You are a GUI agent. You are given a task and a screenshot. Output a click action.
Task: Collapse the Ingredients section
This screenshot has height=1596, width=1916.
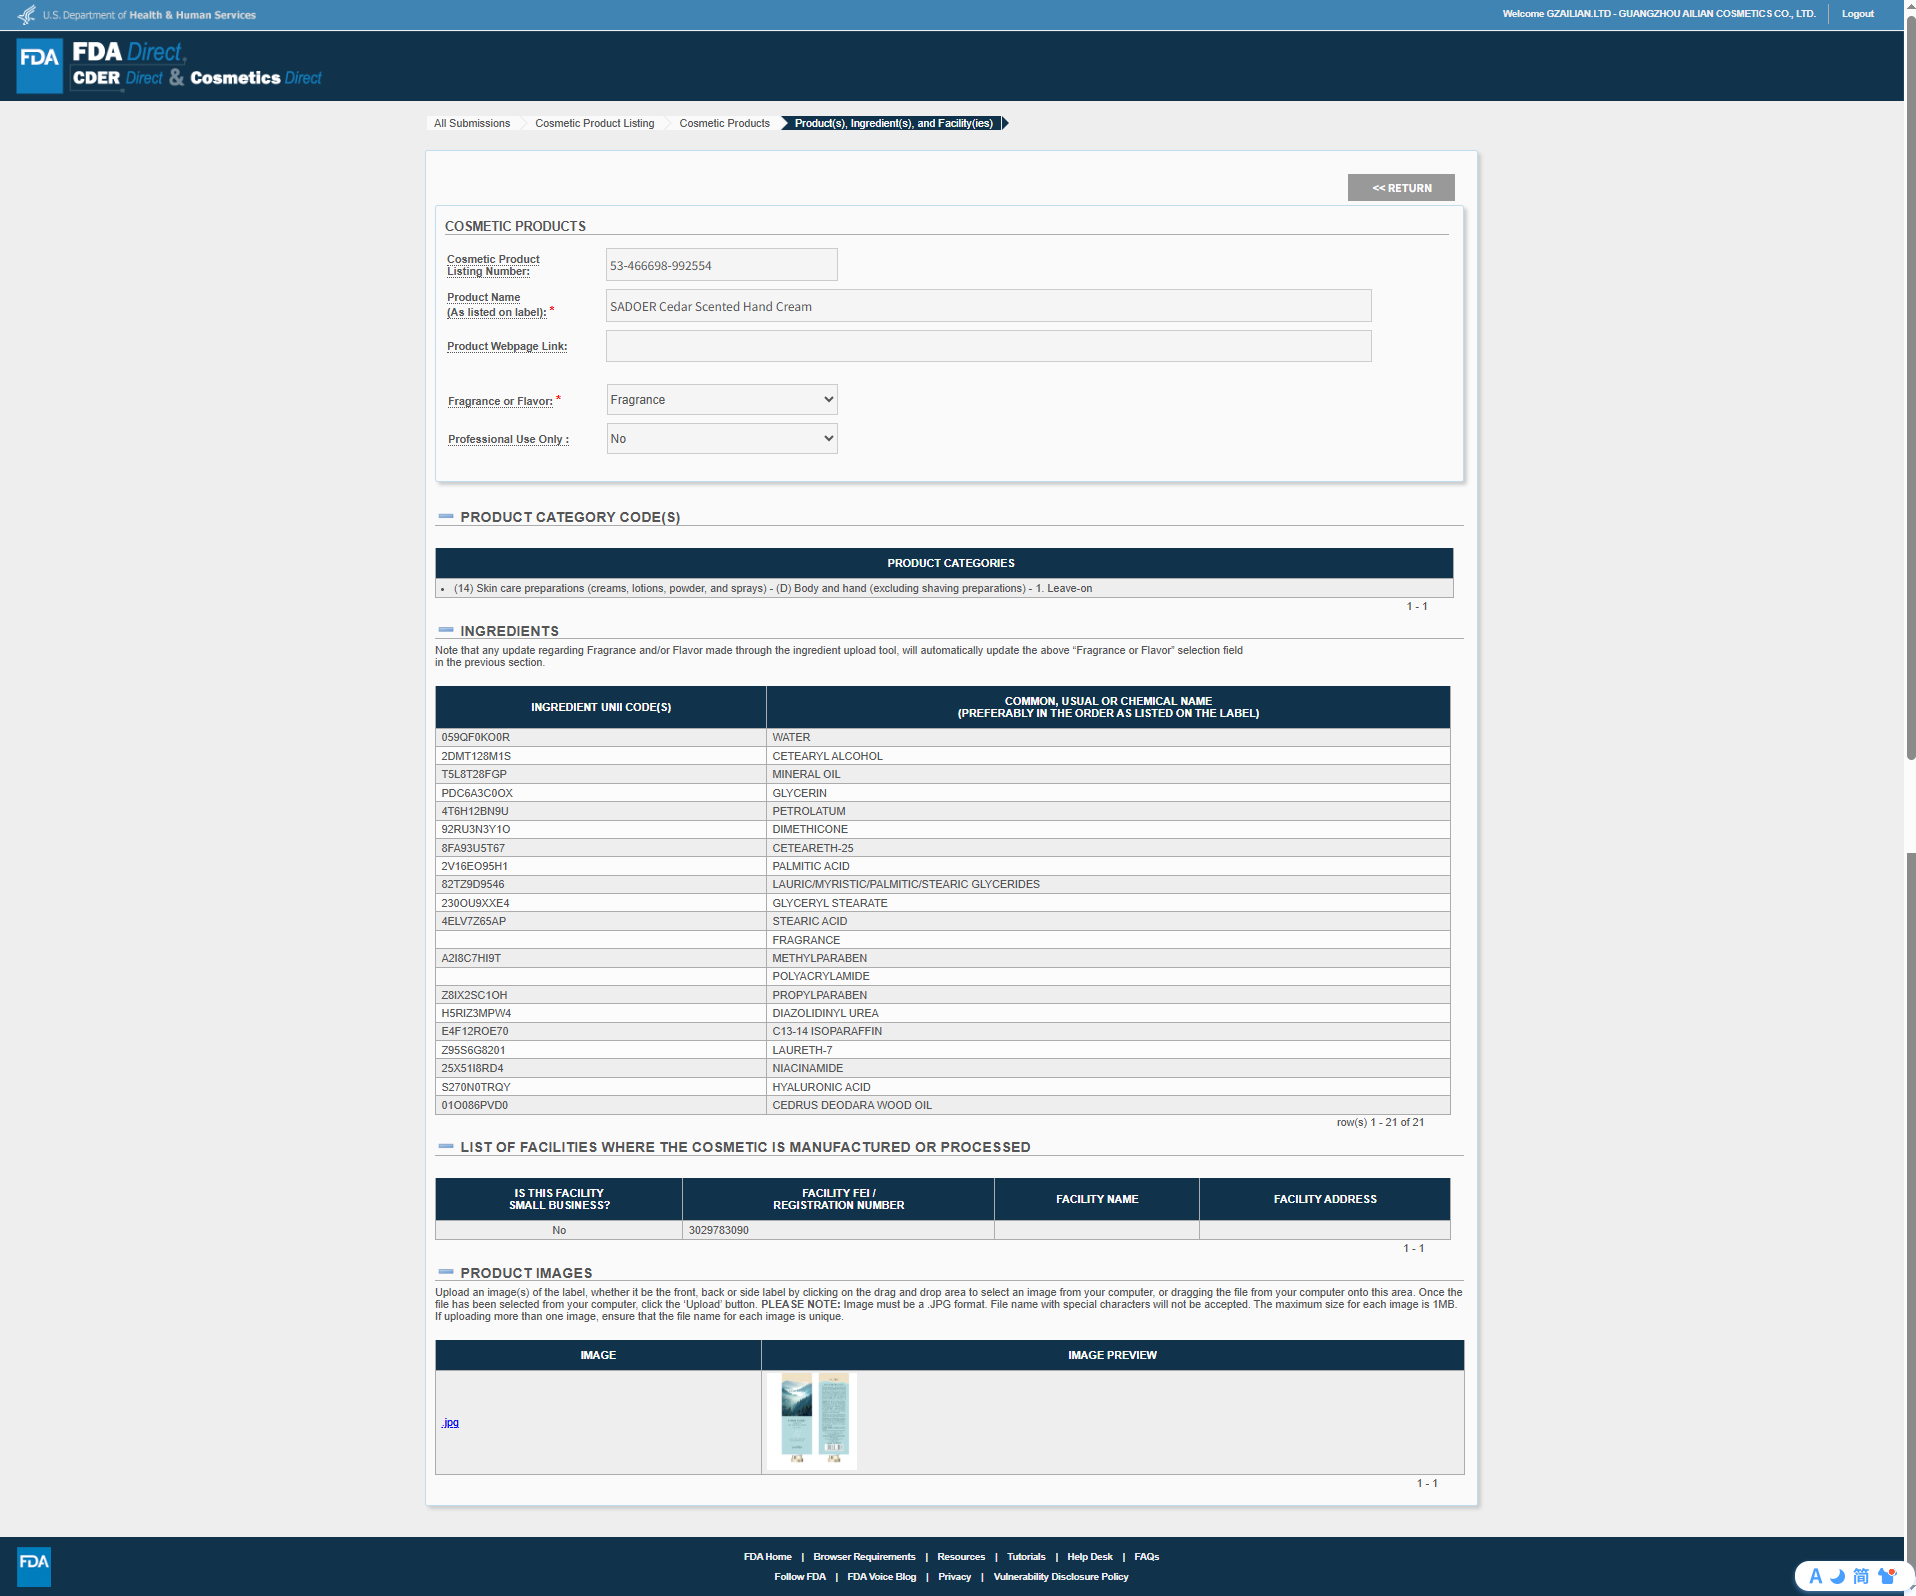446,631
